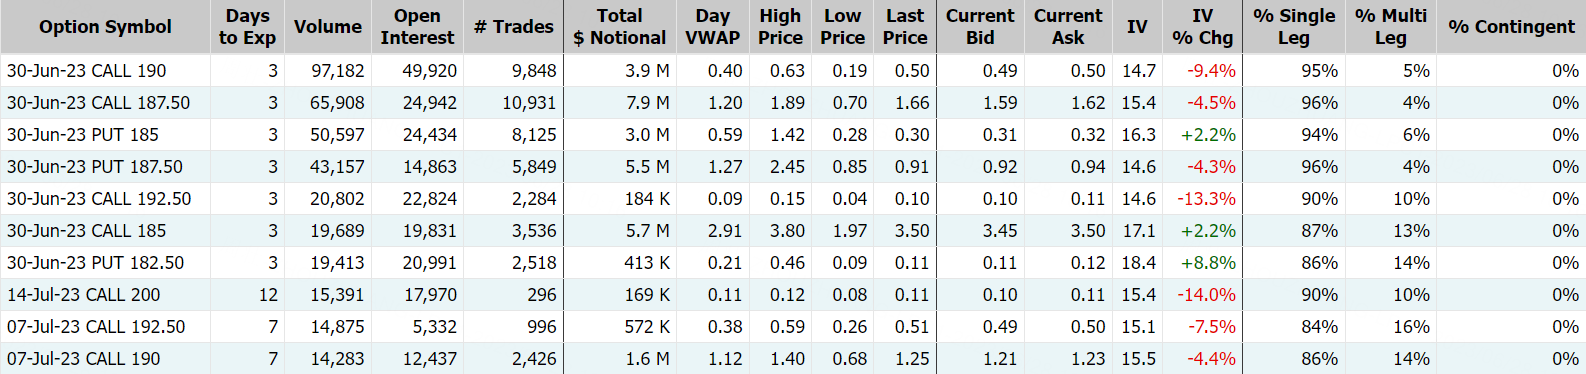Select the 30-Jun-23 CALL 190 option row
Viewport: 1586px width, 374px height.
pyautogui.click(x=793, y=70)
